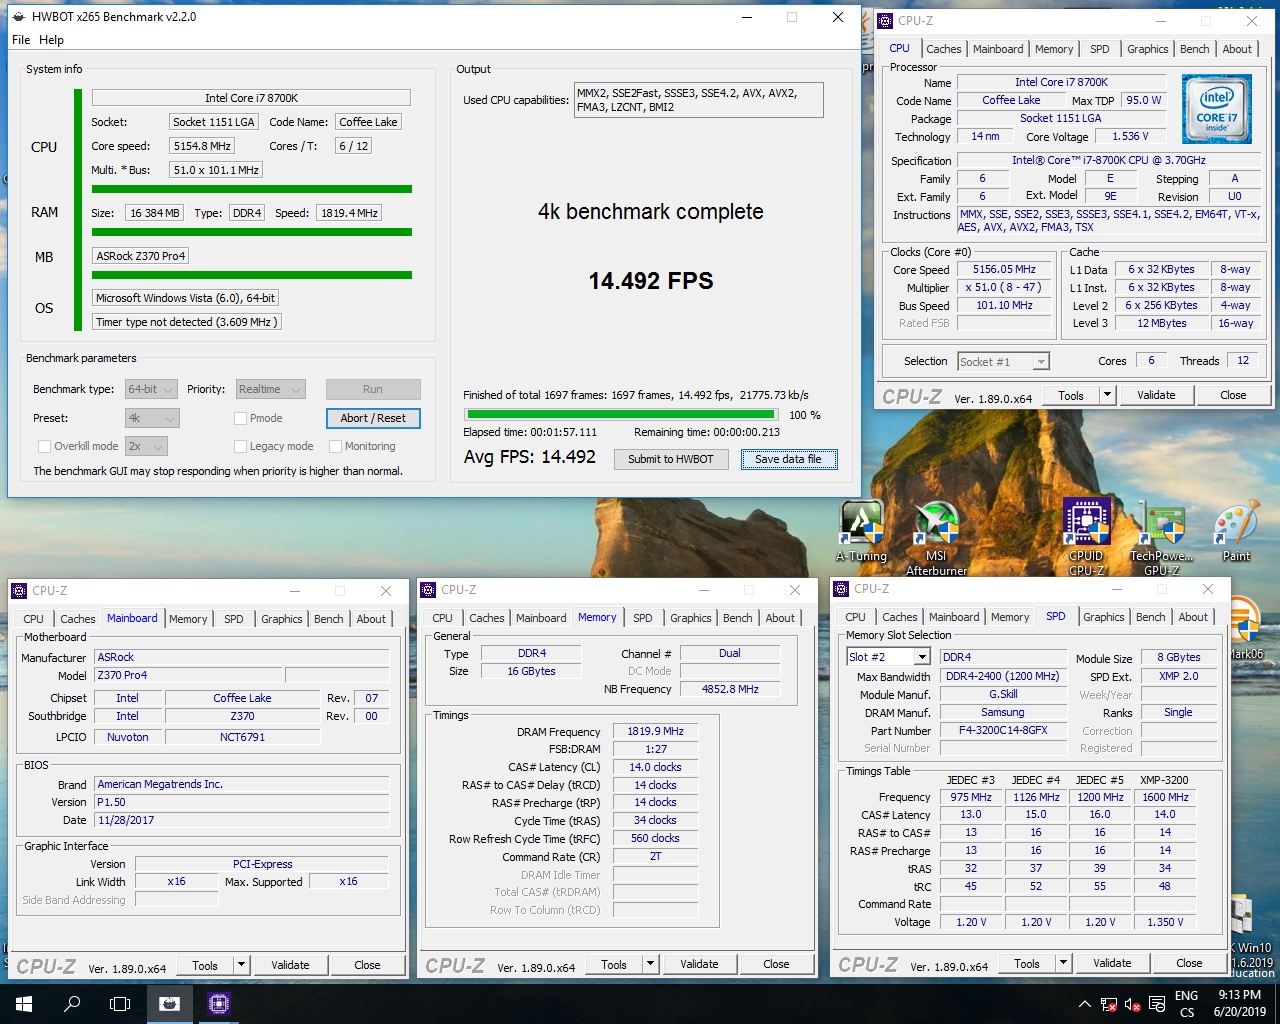
Task: Open TechPowerUp GPU-Z desktop icon
Action: pos(1161,536)
